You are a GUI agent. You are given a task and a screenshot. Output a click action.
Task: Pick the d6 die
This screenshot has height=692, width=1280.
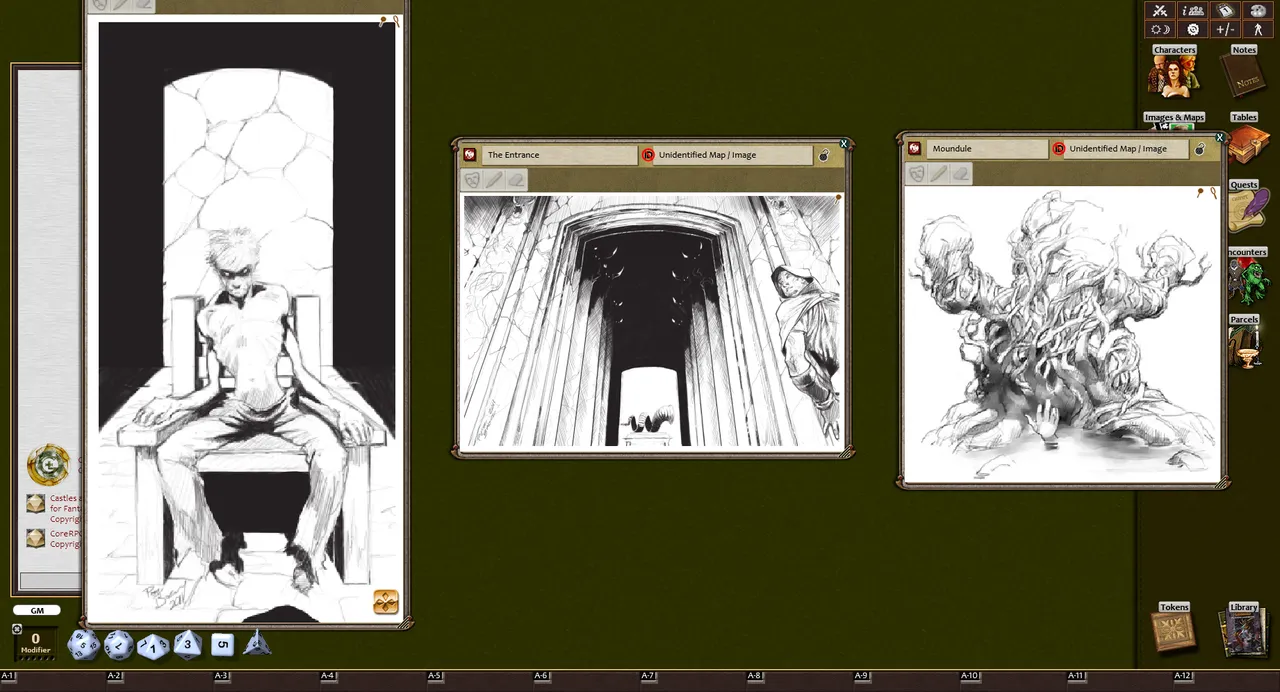click(x=222, y=645)
